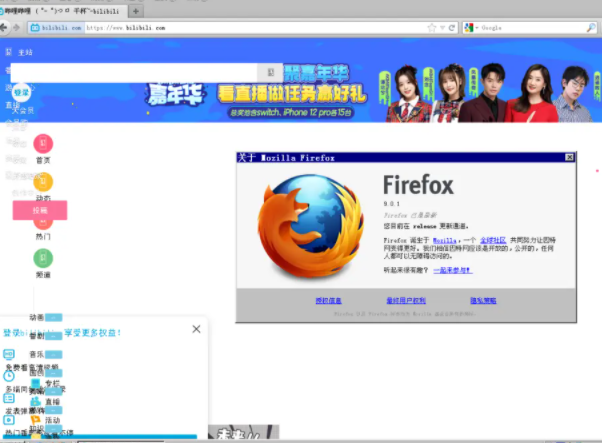
Task: Click the bilibili page search input box
Action: 134,73
